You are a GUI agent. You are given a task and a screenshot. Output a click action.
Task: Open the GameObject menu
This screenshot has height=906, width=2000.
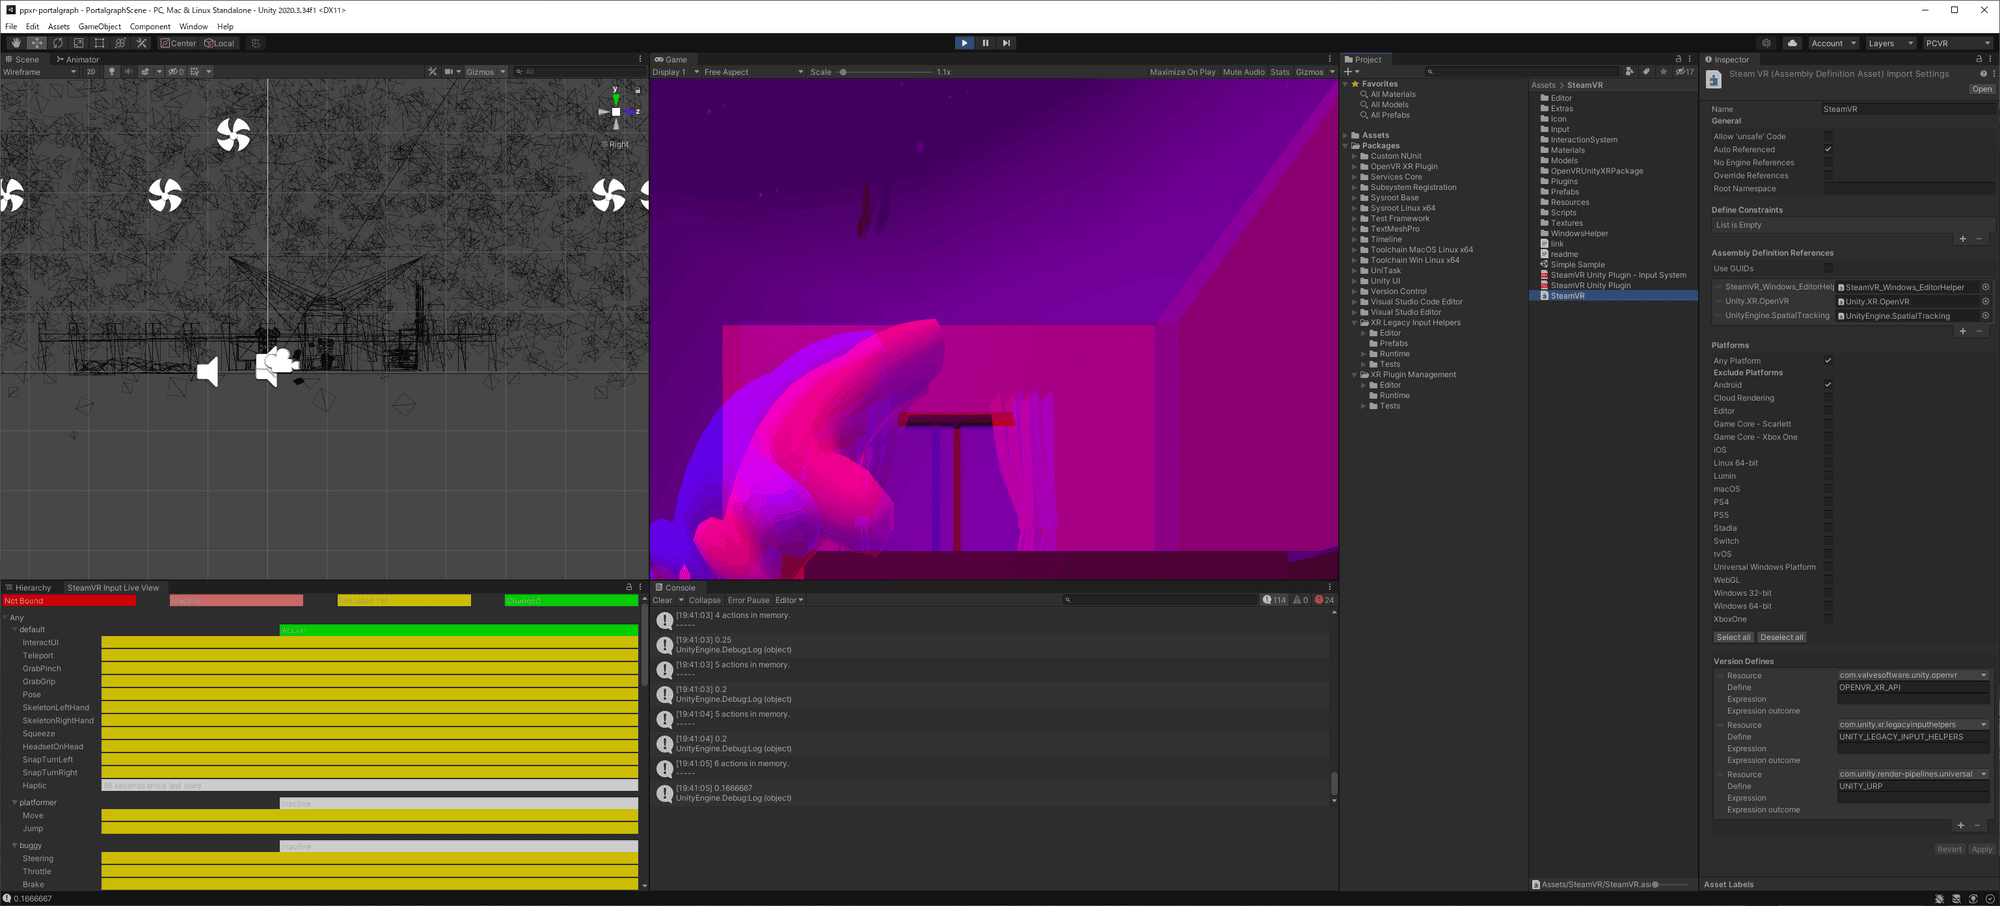coord(99,26)
